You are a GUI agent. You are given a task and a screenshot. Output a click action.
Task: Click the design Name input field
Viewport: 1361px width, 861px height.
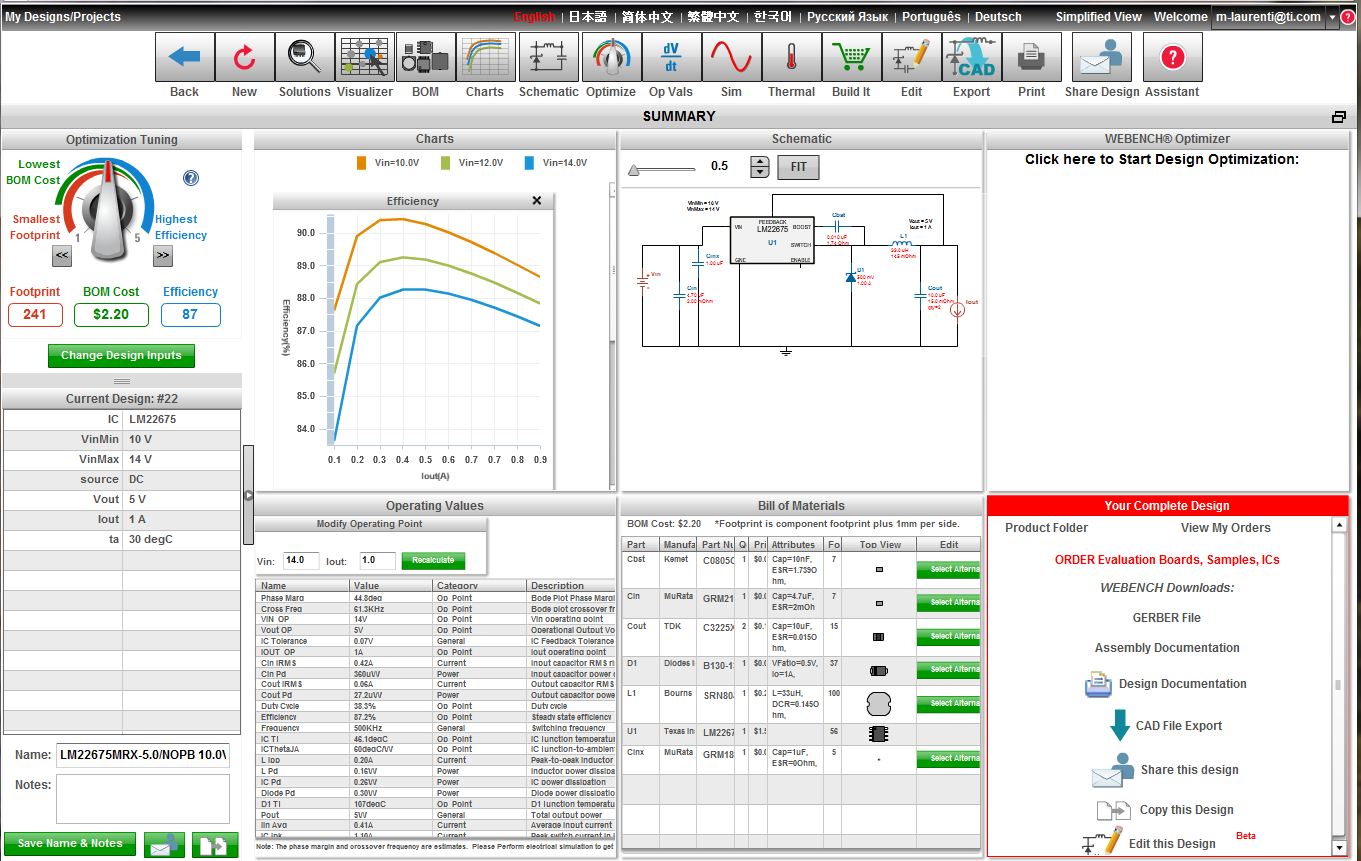[143, 755]
